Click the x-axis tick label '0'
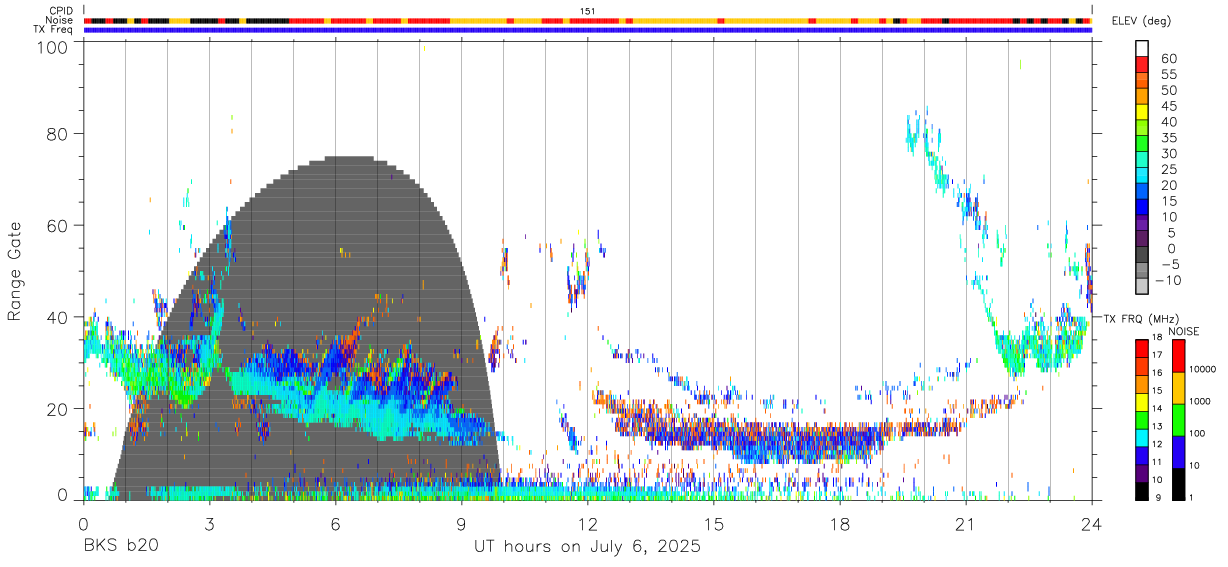Viewport: 1228px width, 567px height. click(x=83, y=524)
